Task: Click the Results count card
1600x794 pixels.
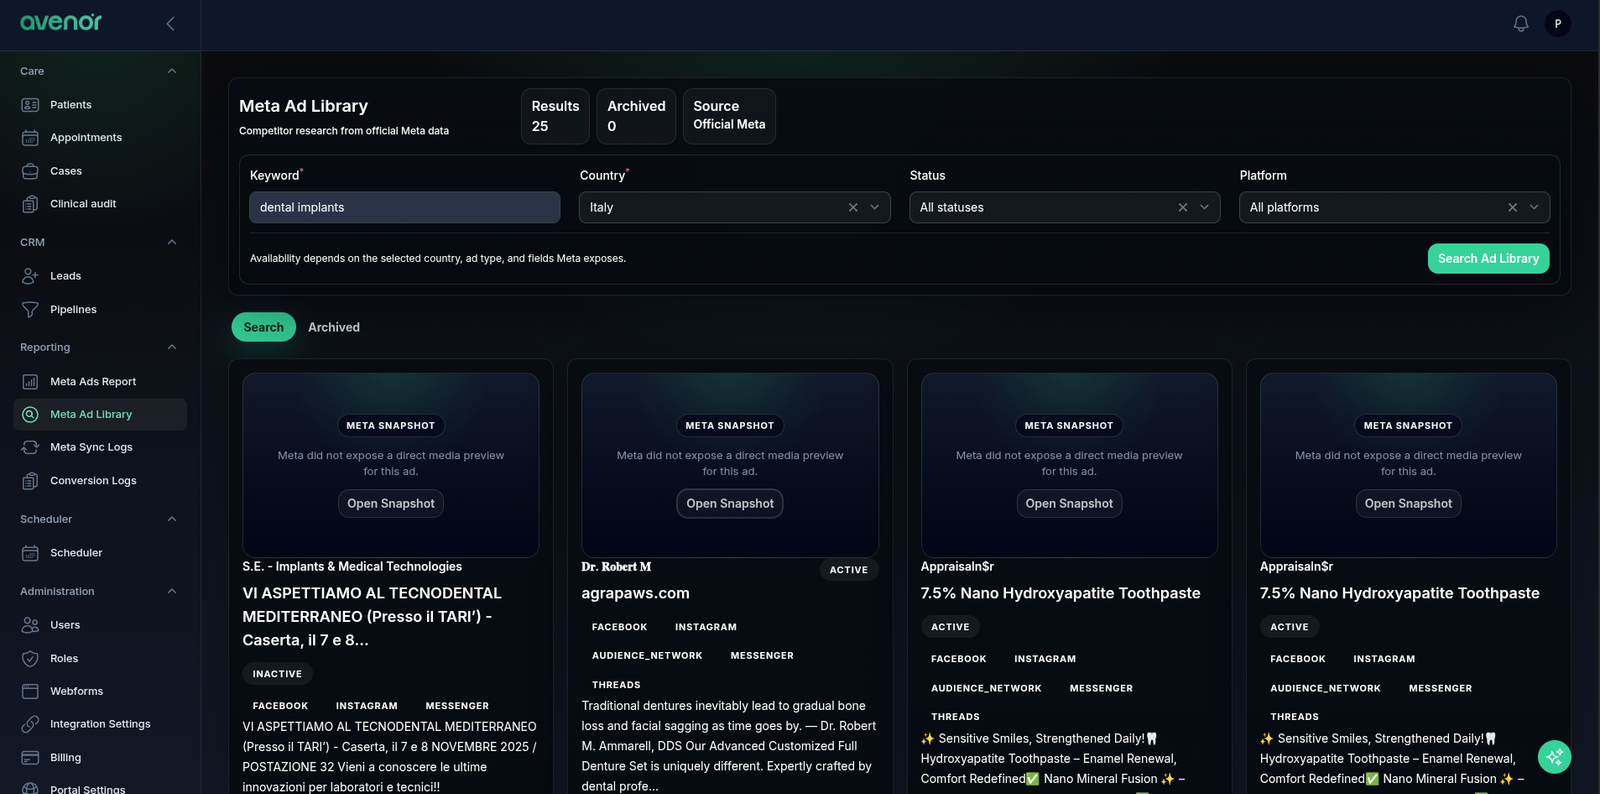Action: (555, 116)
